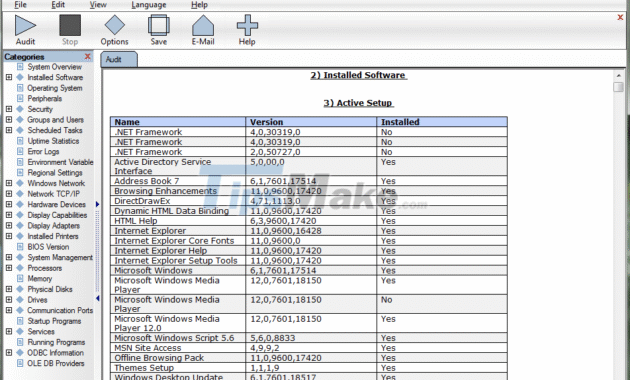630x380 pixels.
Task: Click the right-pointing panel splitter arrow
Action: pyautogui.click(x=98, y=204)
